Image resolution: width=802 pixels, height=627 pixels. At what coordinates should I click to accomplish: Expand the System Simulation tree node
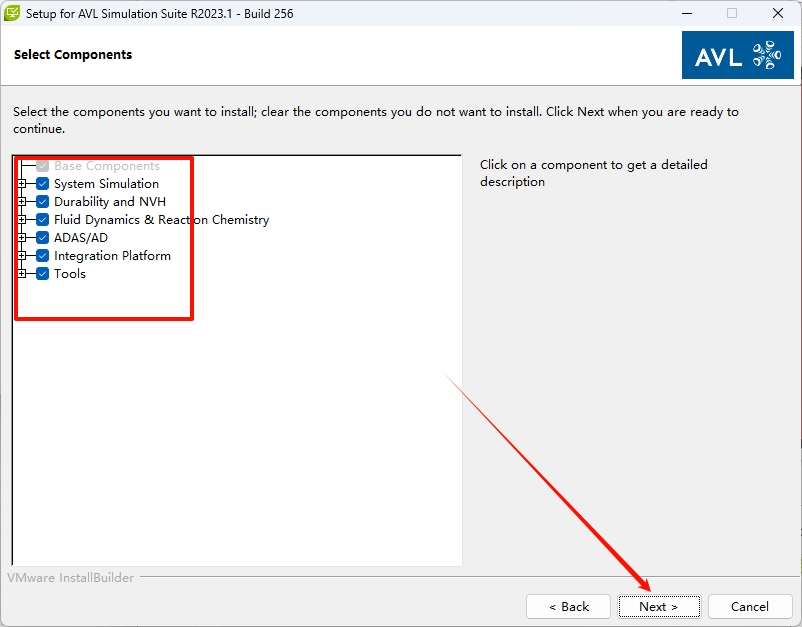click(22, 184)
